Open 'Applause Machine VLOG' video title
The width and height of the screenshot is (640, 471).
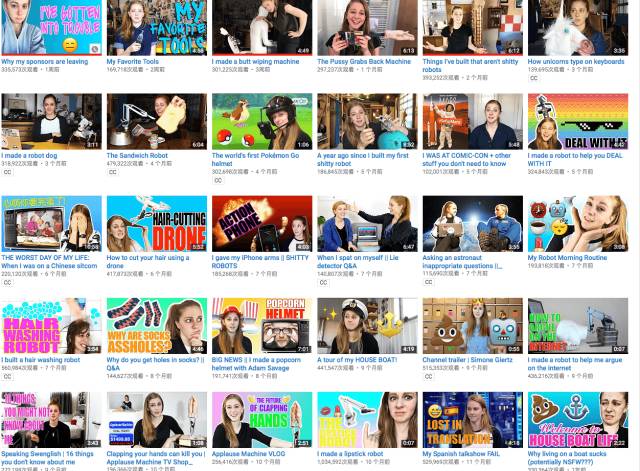coord(249,454)
